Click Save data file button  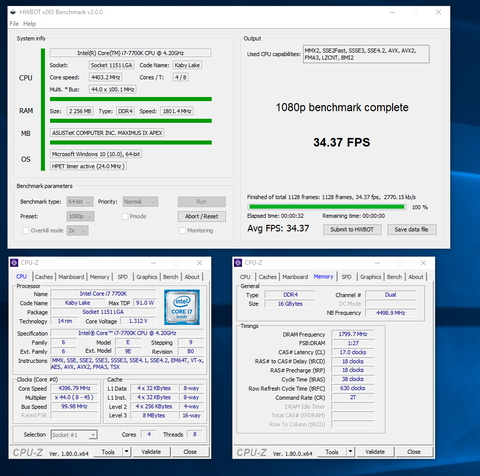point(412,229)
